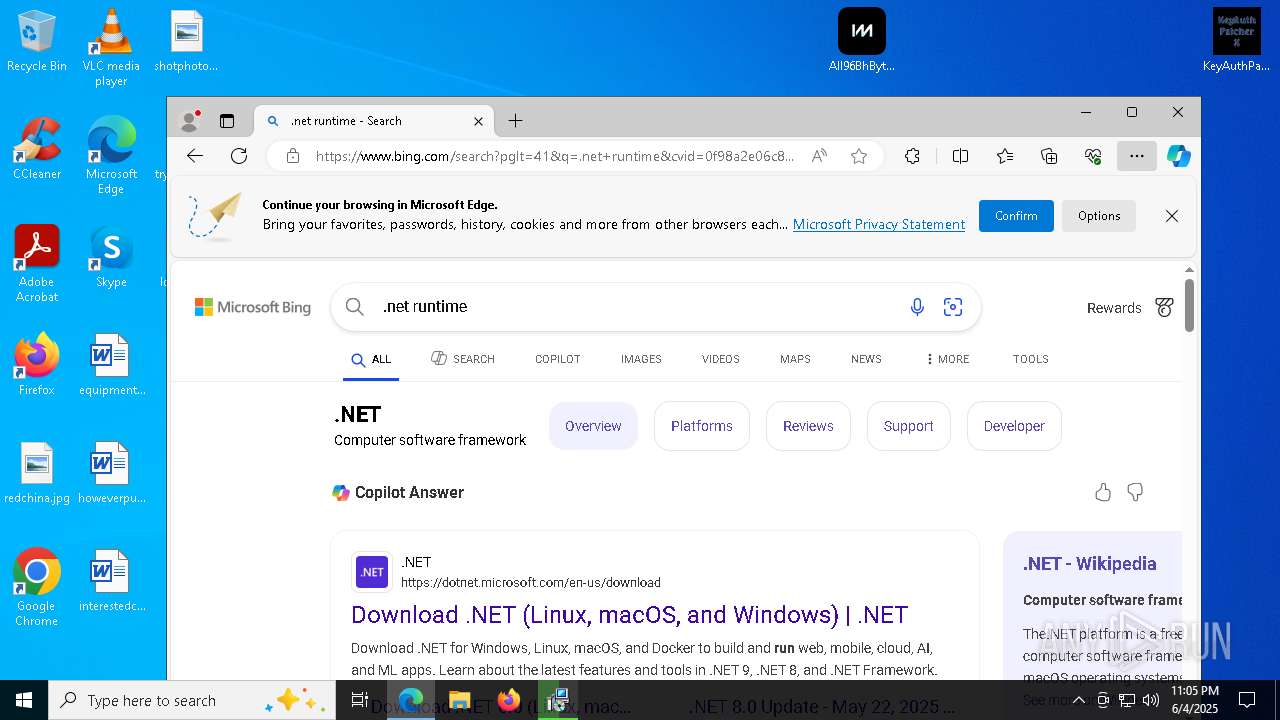Close the .net runtime - Search tab
The width and height of the screenshot is (1280, 720).
coord(478,121)
